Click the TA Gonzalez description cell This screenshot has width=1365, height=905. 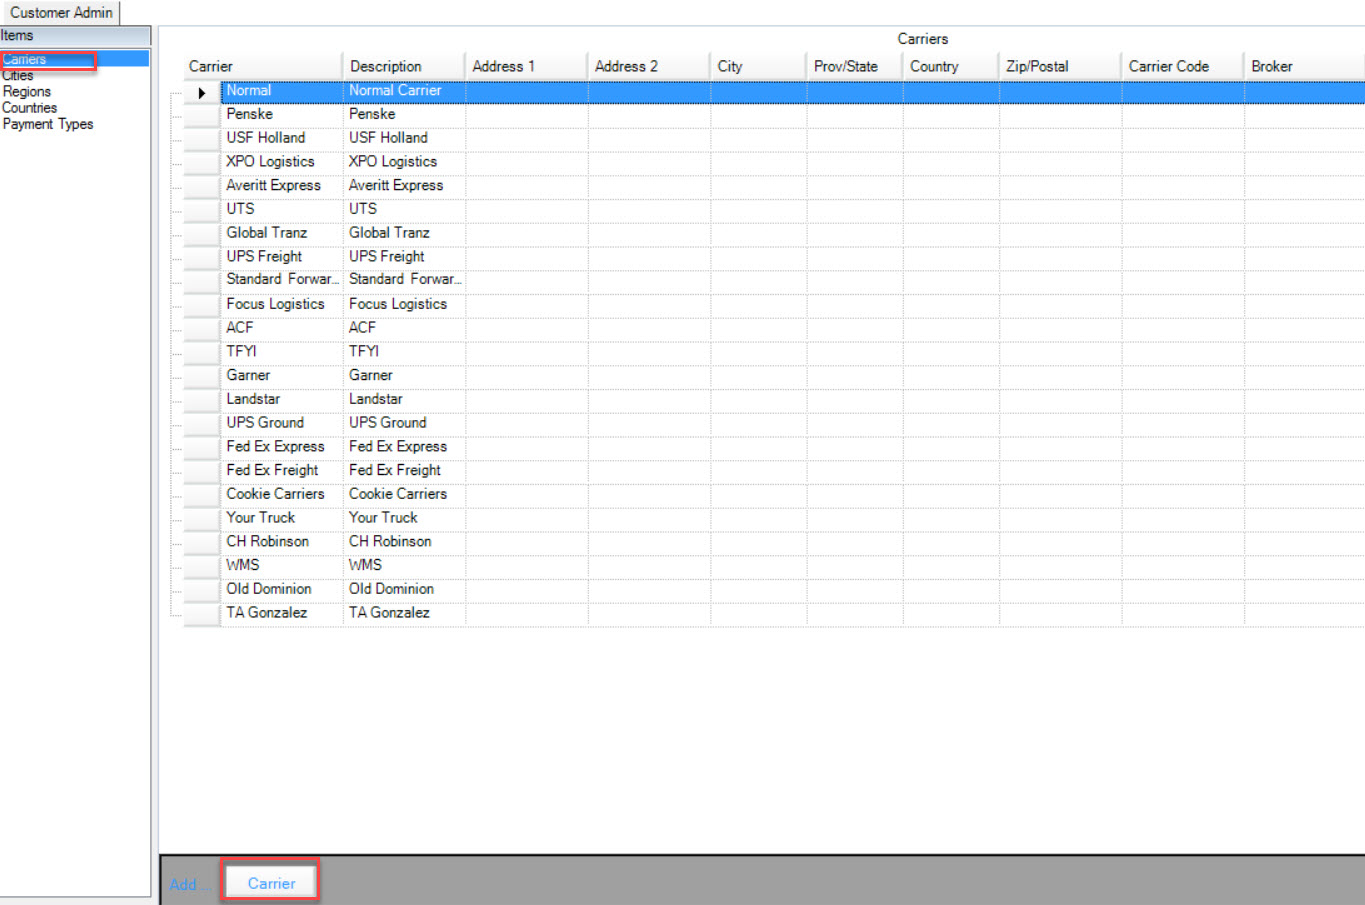click(404, 613)
